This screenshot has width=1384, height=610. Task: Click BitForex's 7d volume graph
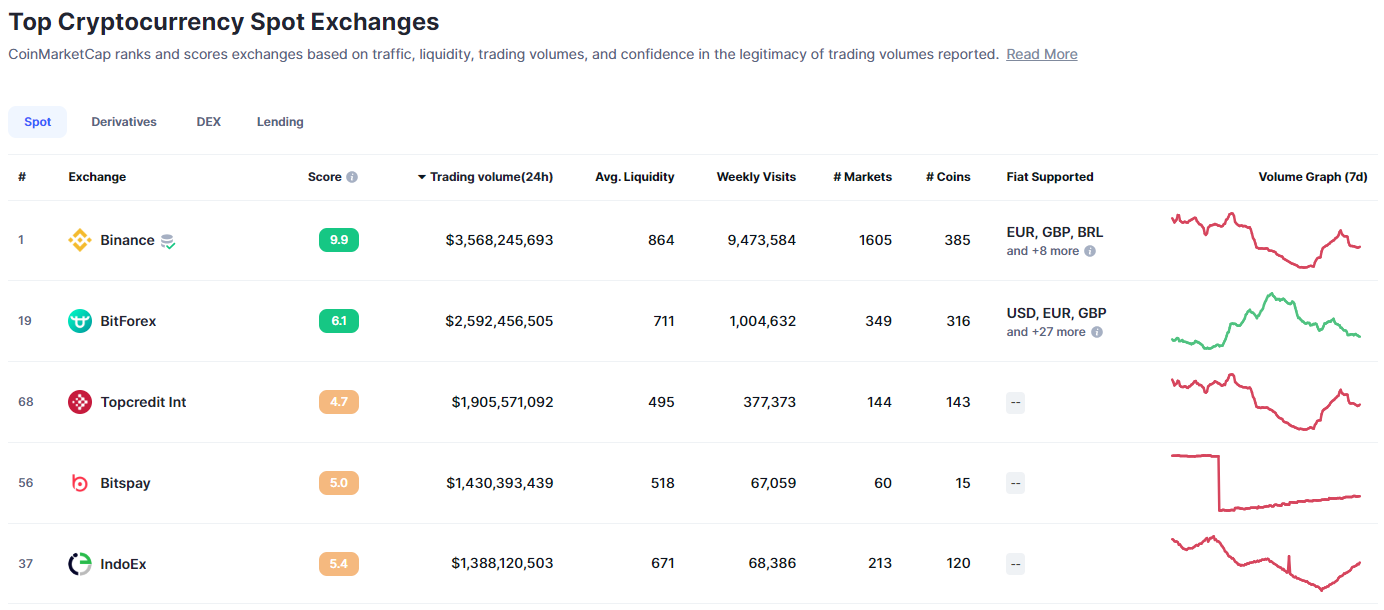coord(1265,321)
